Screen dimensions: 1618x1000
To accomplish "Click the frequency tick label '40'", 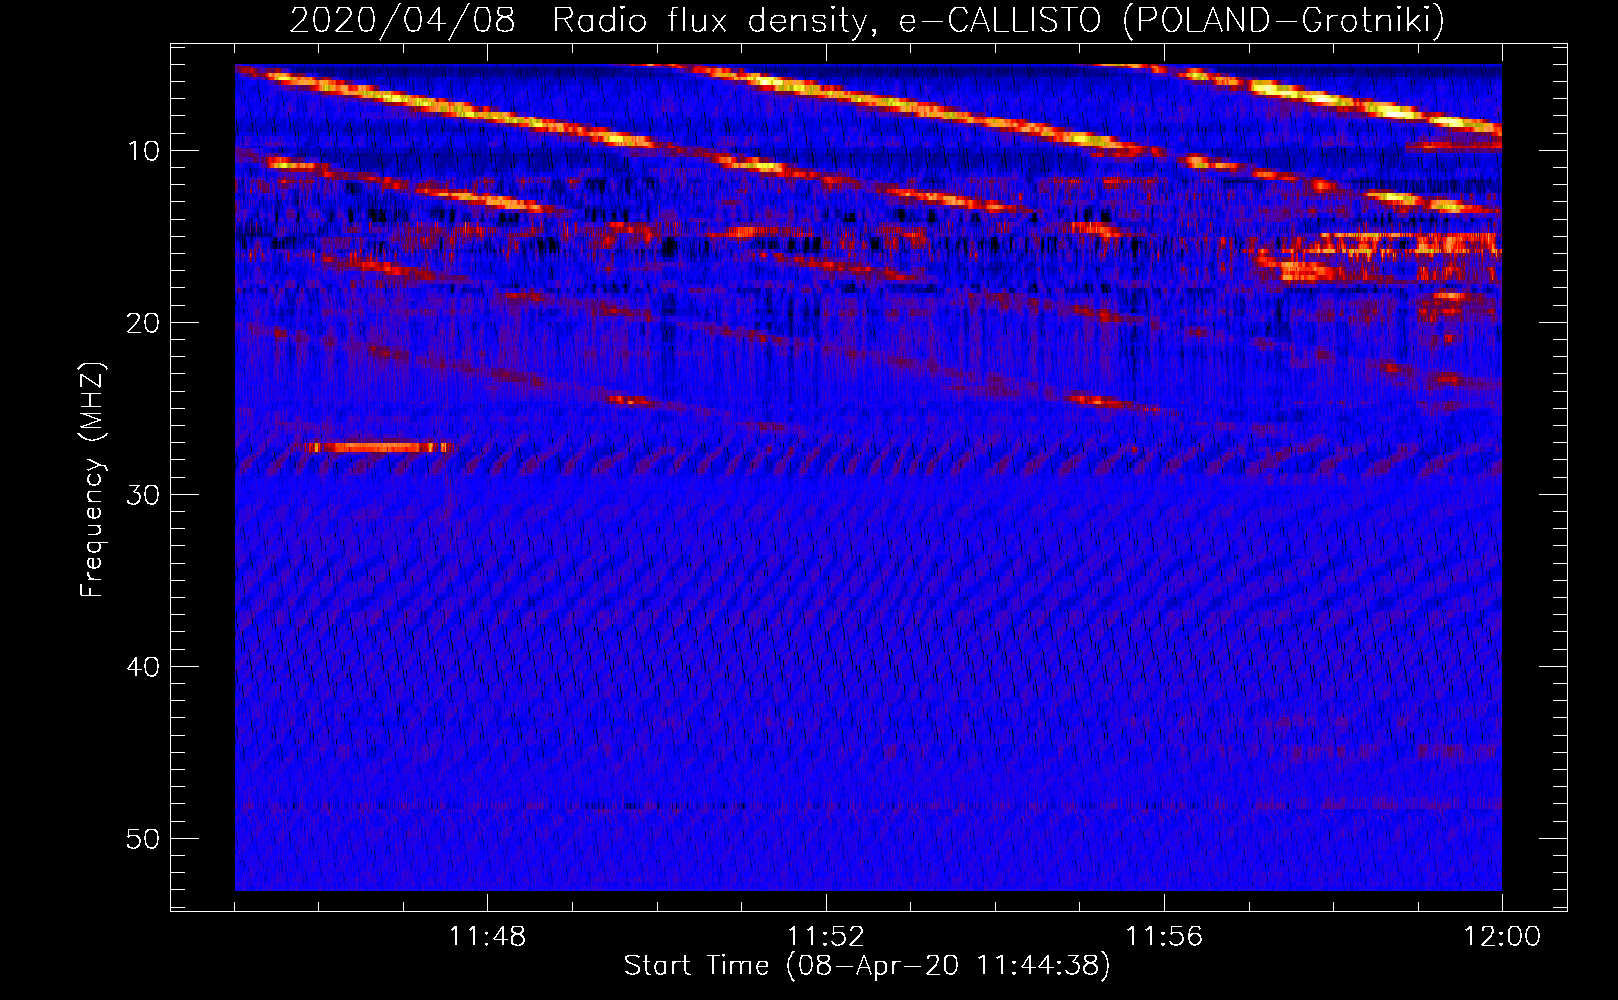I will (x=145, y=667).
